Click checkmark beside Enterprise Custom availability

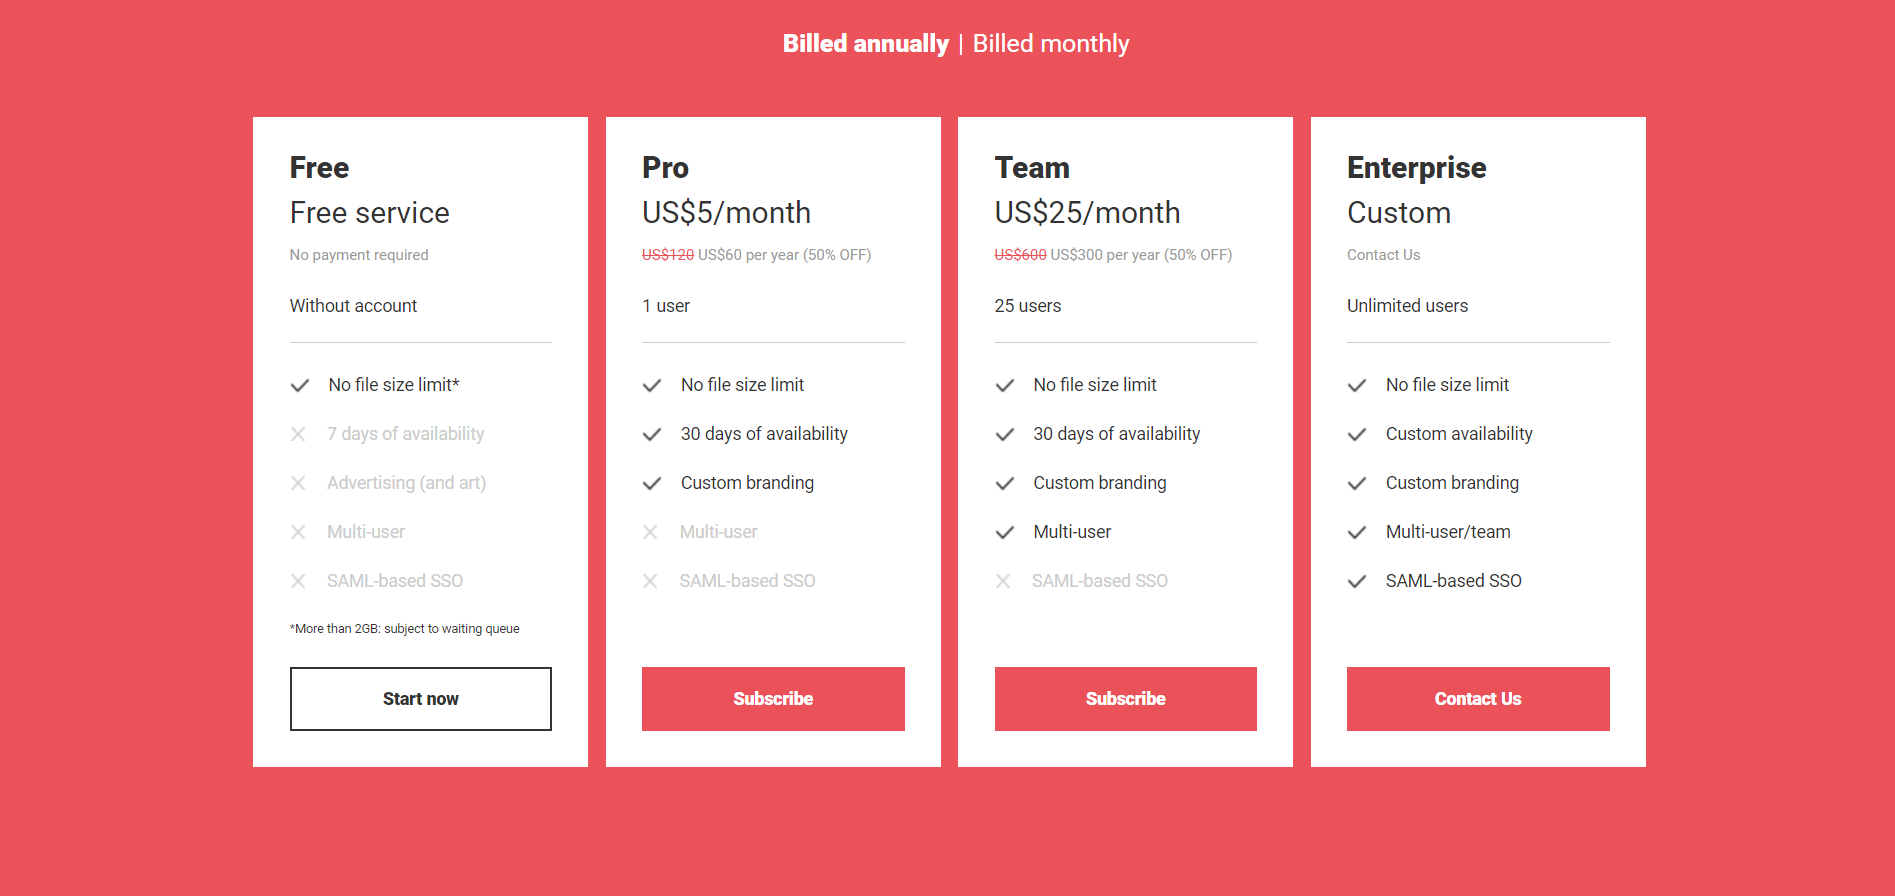(x=1357, y=434)
